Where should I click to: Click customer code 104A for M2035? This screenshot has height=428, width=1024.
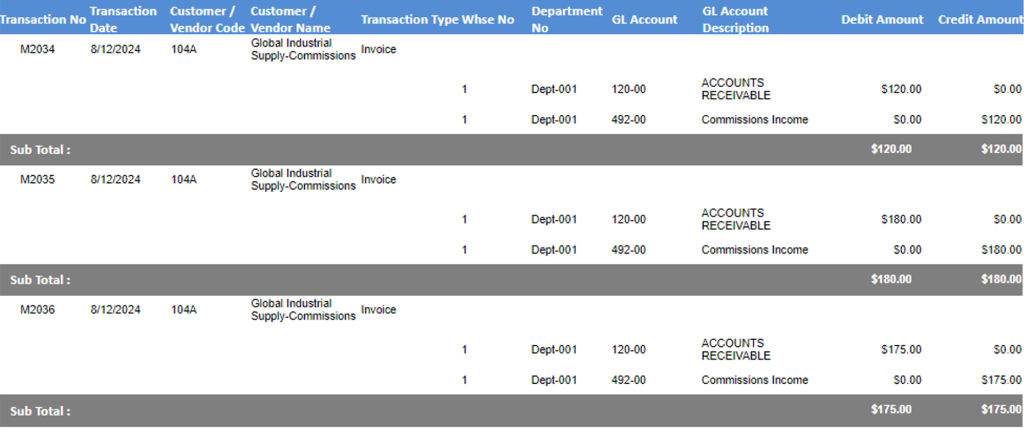184,180
